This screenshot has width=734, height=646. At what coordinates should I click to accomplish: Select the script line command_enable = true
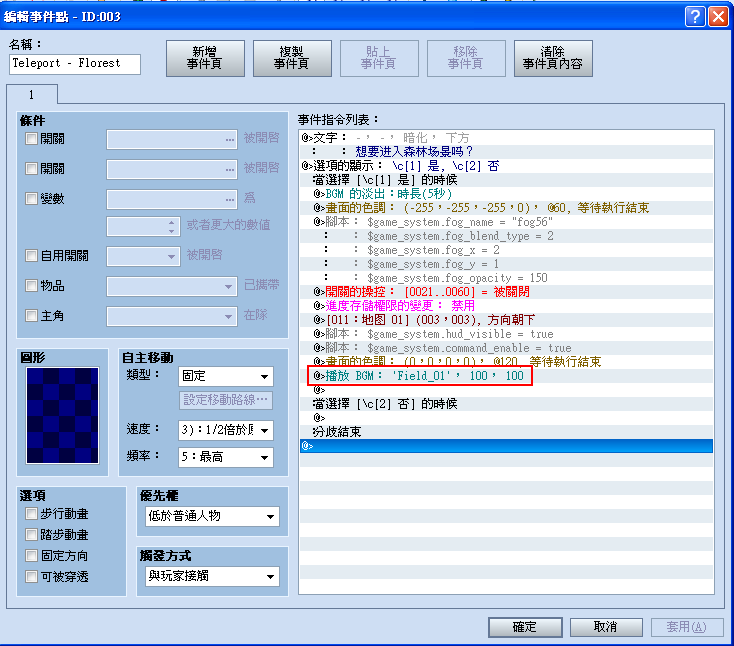coord(506,348)
